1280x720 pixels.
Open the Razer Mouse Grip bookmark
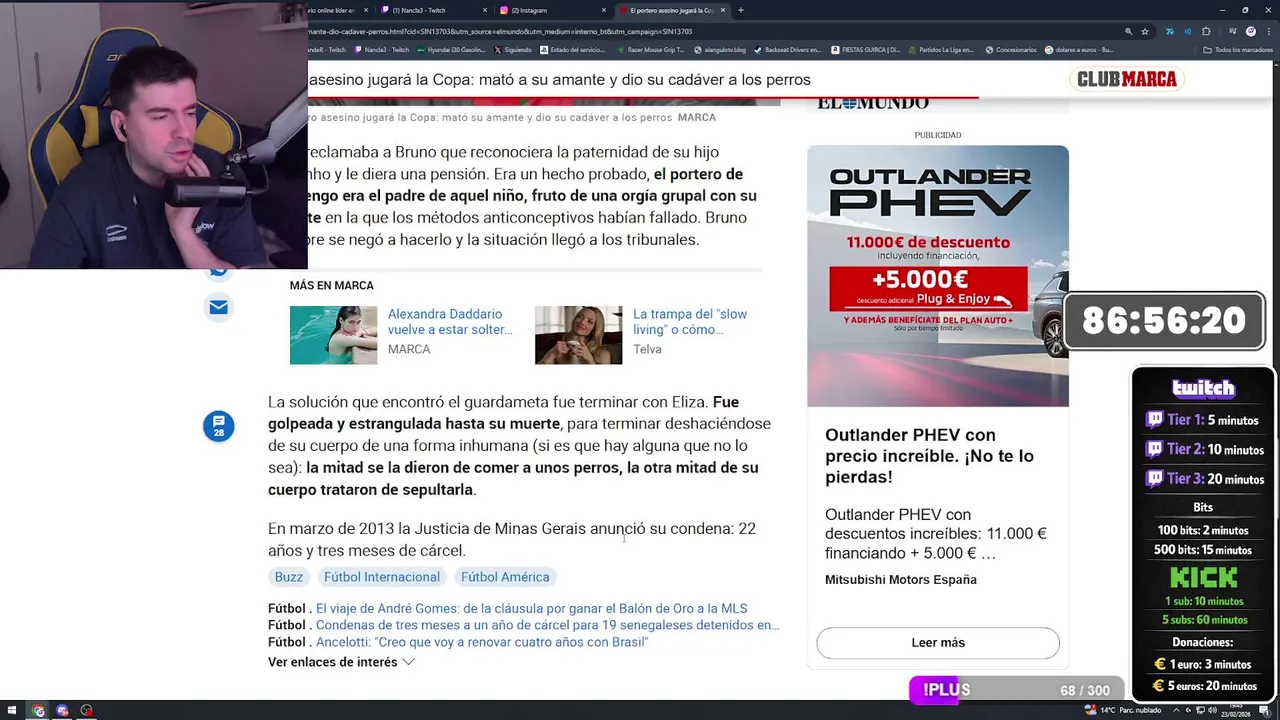(x=650, y=49)
